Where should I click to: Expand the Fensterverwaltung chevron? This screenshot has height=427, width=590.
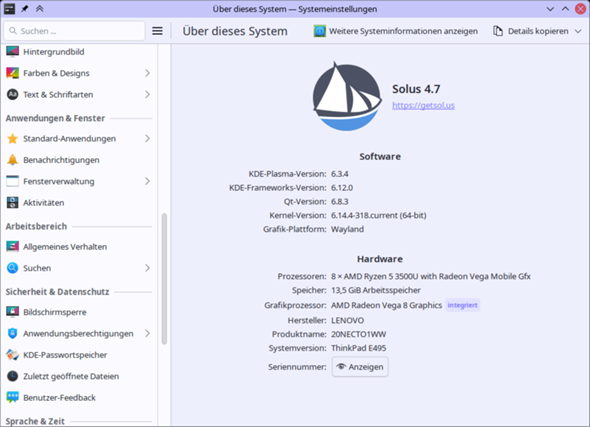147,181
